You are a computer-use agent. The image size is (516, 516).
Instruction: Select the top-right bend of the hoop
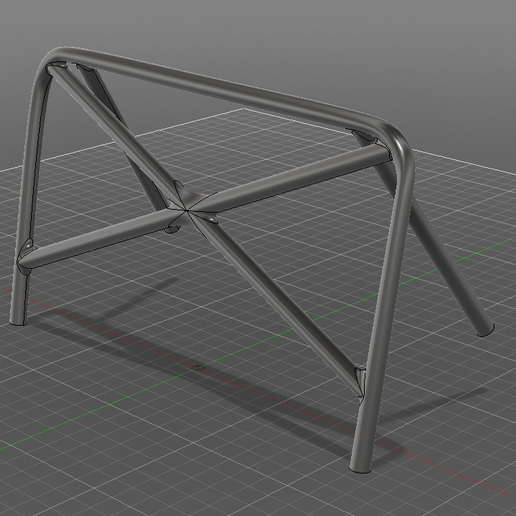tap(397, 140)
